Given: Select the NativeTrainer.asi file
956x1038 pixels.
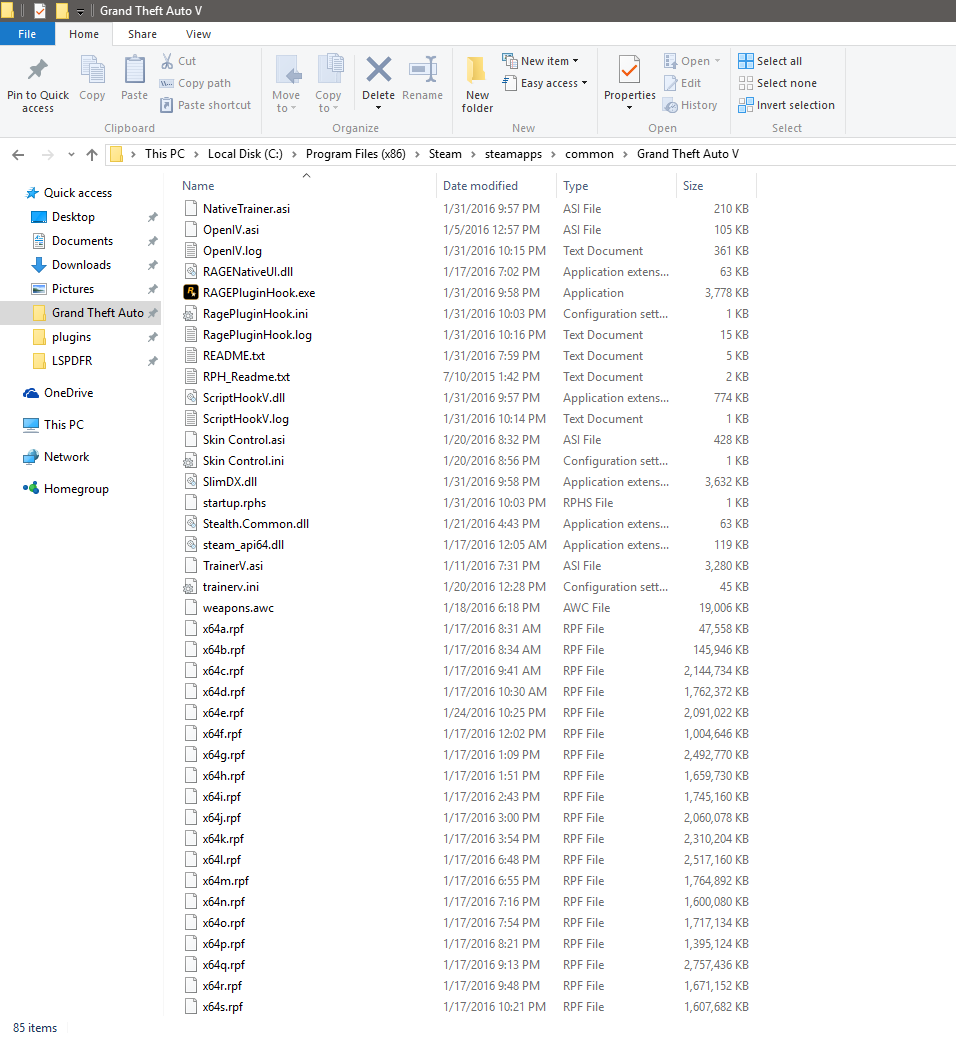Looking at the screenshot, I should [246, 209].
